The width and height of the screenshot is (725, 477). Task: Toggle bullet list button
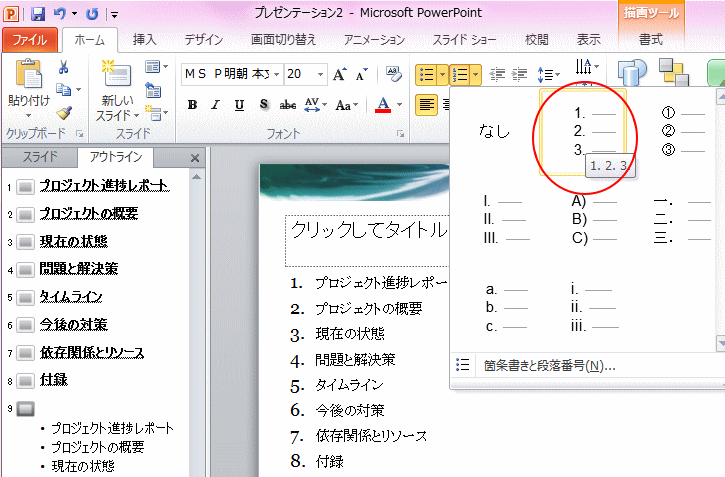(x=426, y=74)
